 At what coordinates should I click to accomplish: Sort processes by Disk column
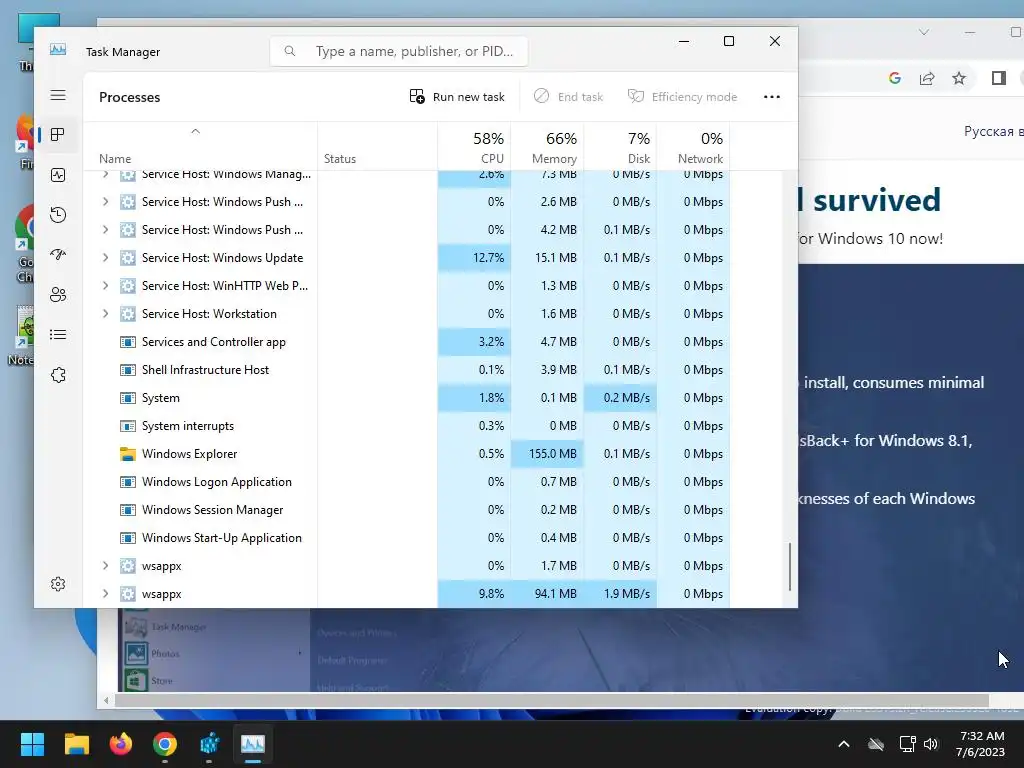pos(620,146)
